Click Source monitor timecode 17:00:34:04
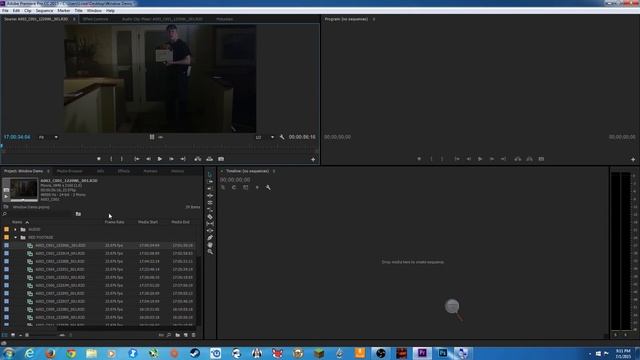640x360 pixels. pos(17,137)
